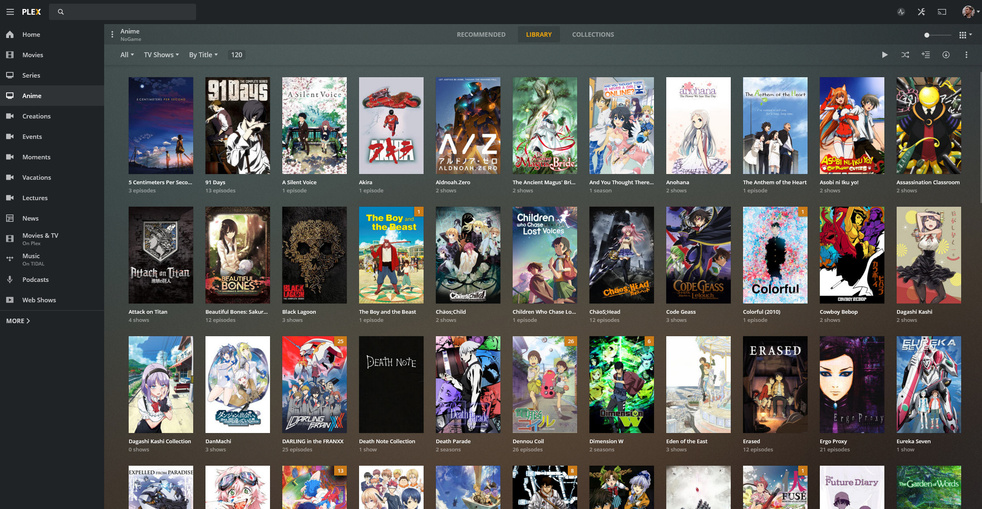
Task: Click the Eden of the East title
Action: pyautogui.click(x=686, y=441)
